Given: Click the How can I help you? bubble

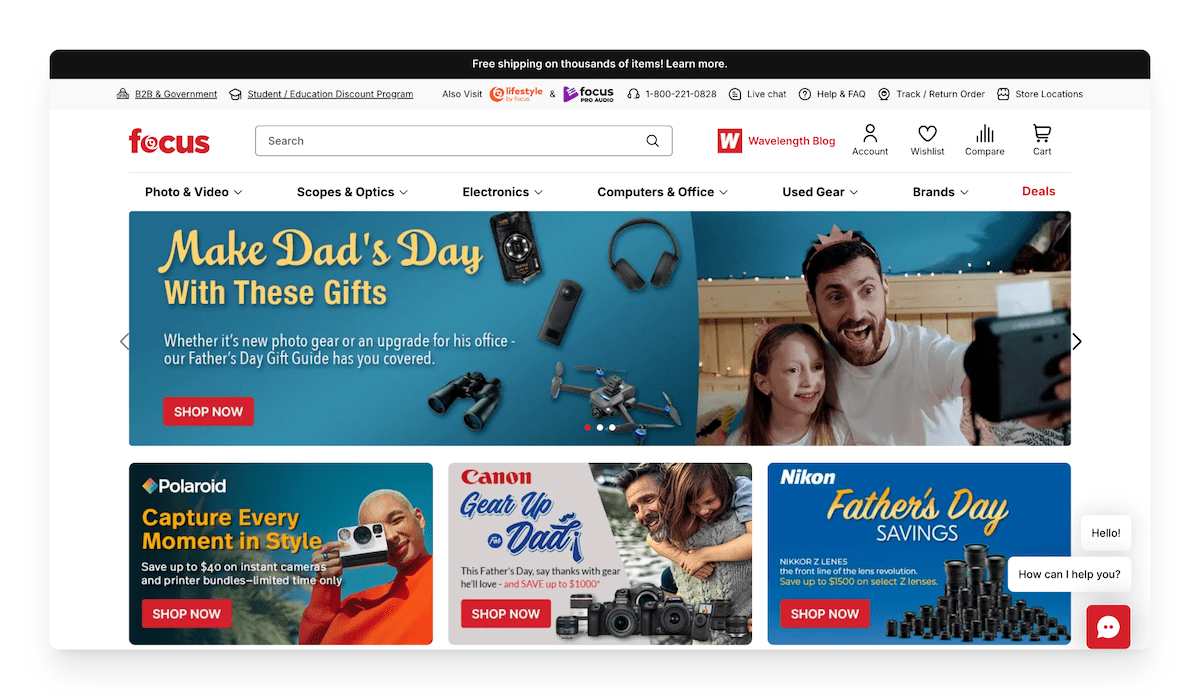Looking at the screenshot, I should 1069,574.
